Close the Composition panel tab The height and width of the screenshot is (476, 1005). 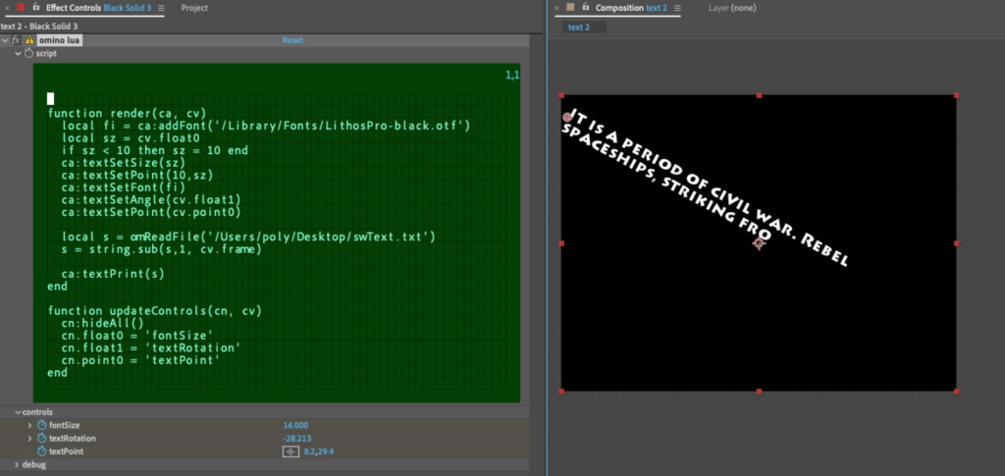pos(556,8)
